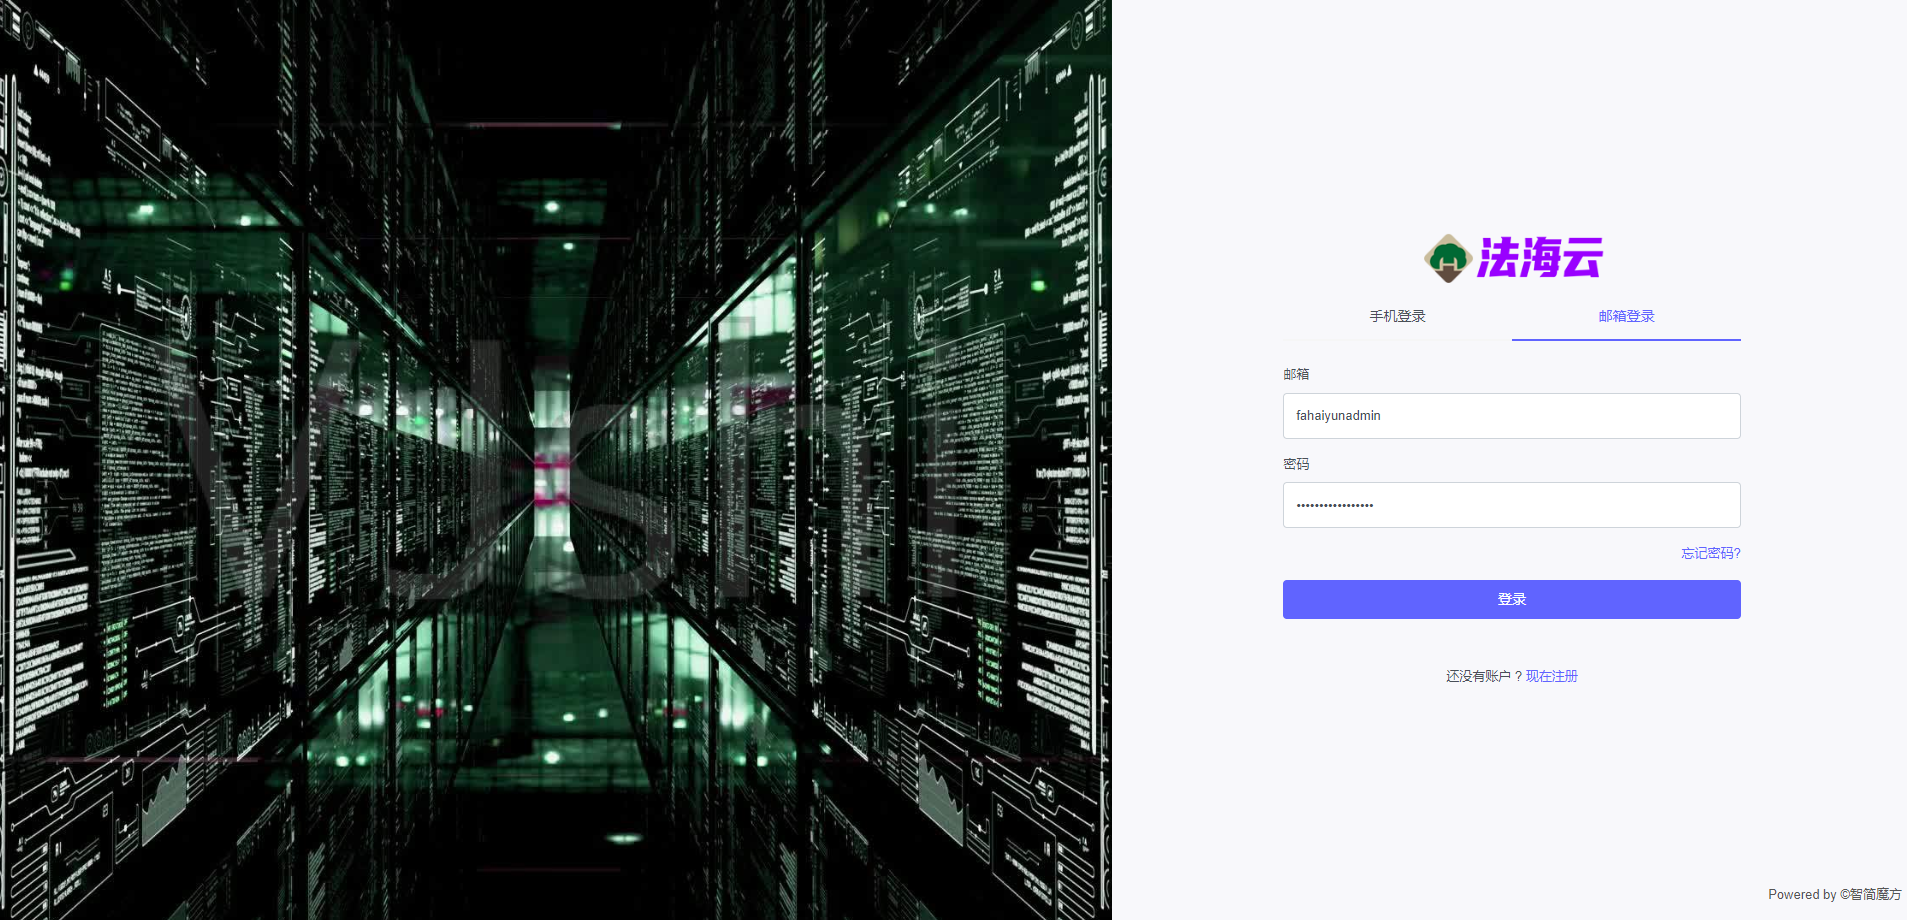Click the 邮箱 field label
The height and width of the screenshot is (920, 1907).
pos(1296,374)
